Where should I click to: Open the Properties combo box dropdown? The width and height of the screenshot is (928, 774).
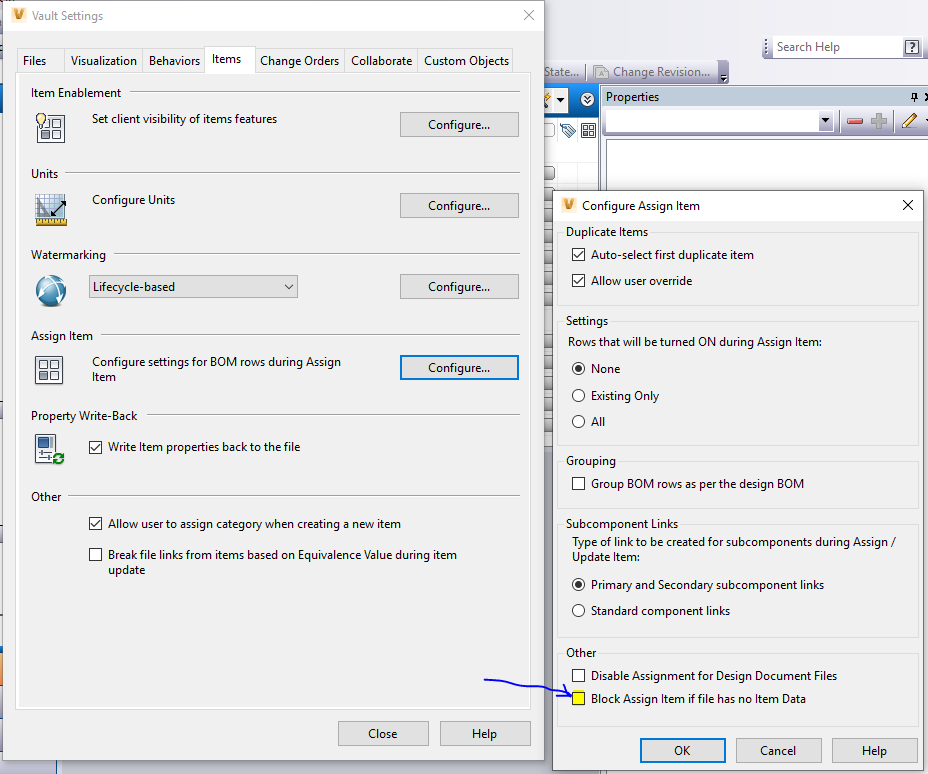coord(826,120)
